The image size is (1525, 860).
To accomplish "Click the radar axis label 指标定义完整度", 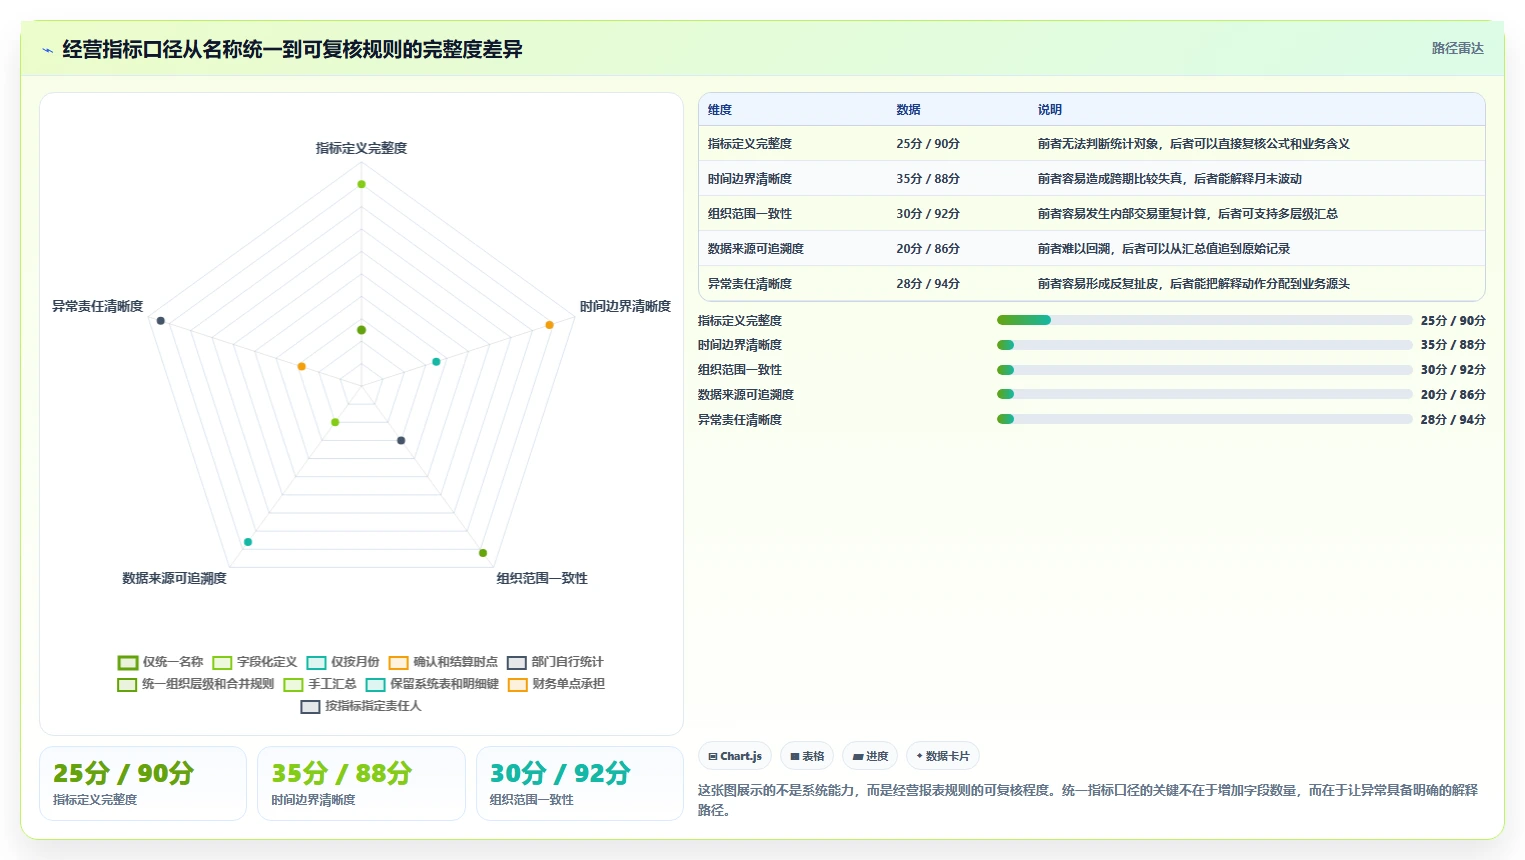I will [361, 148].
